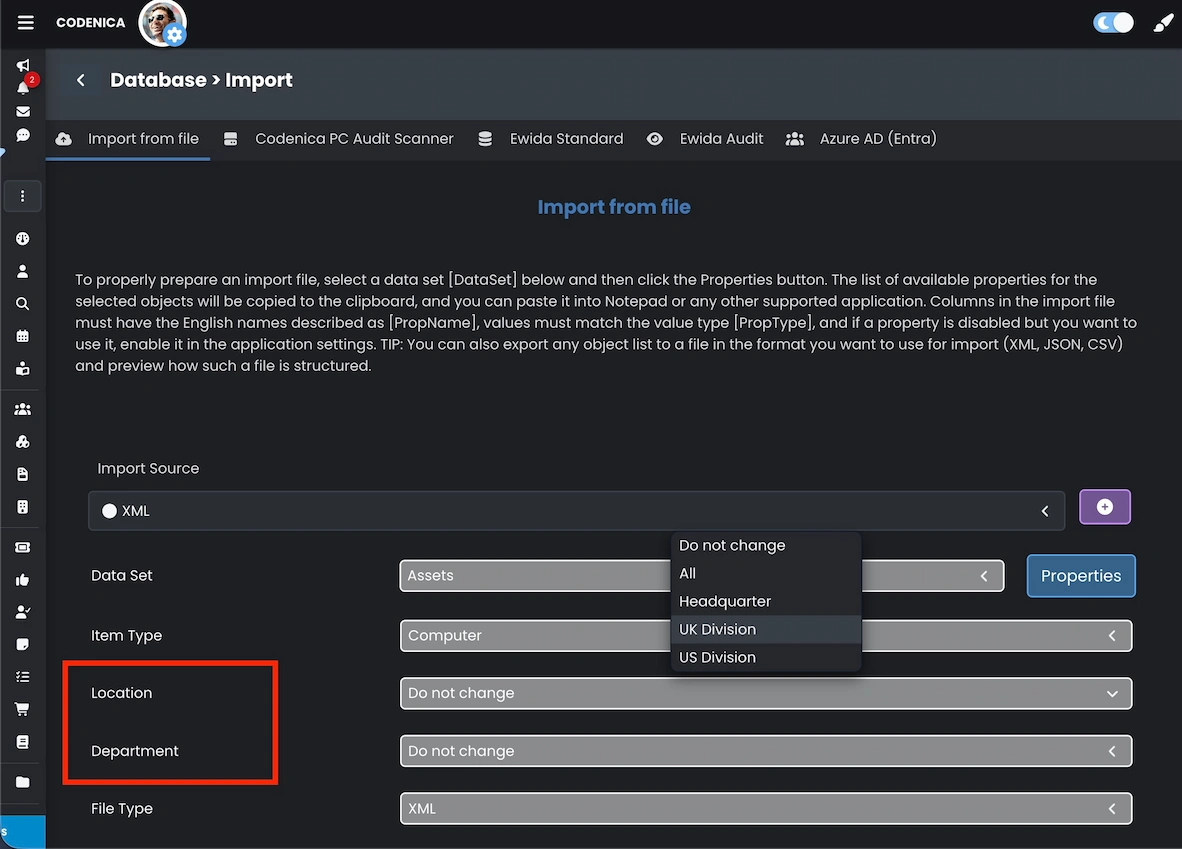
Task: Open notifications via the bell icon
Action: click(22, 88)
